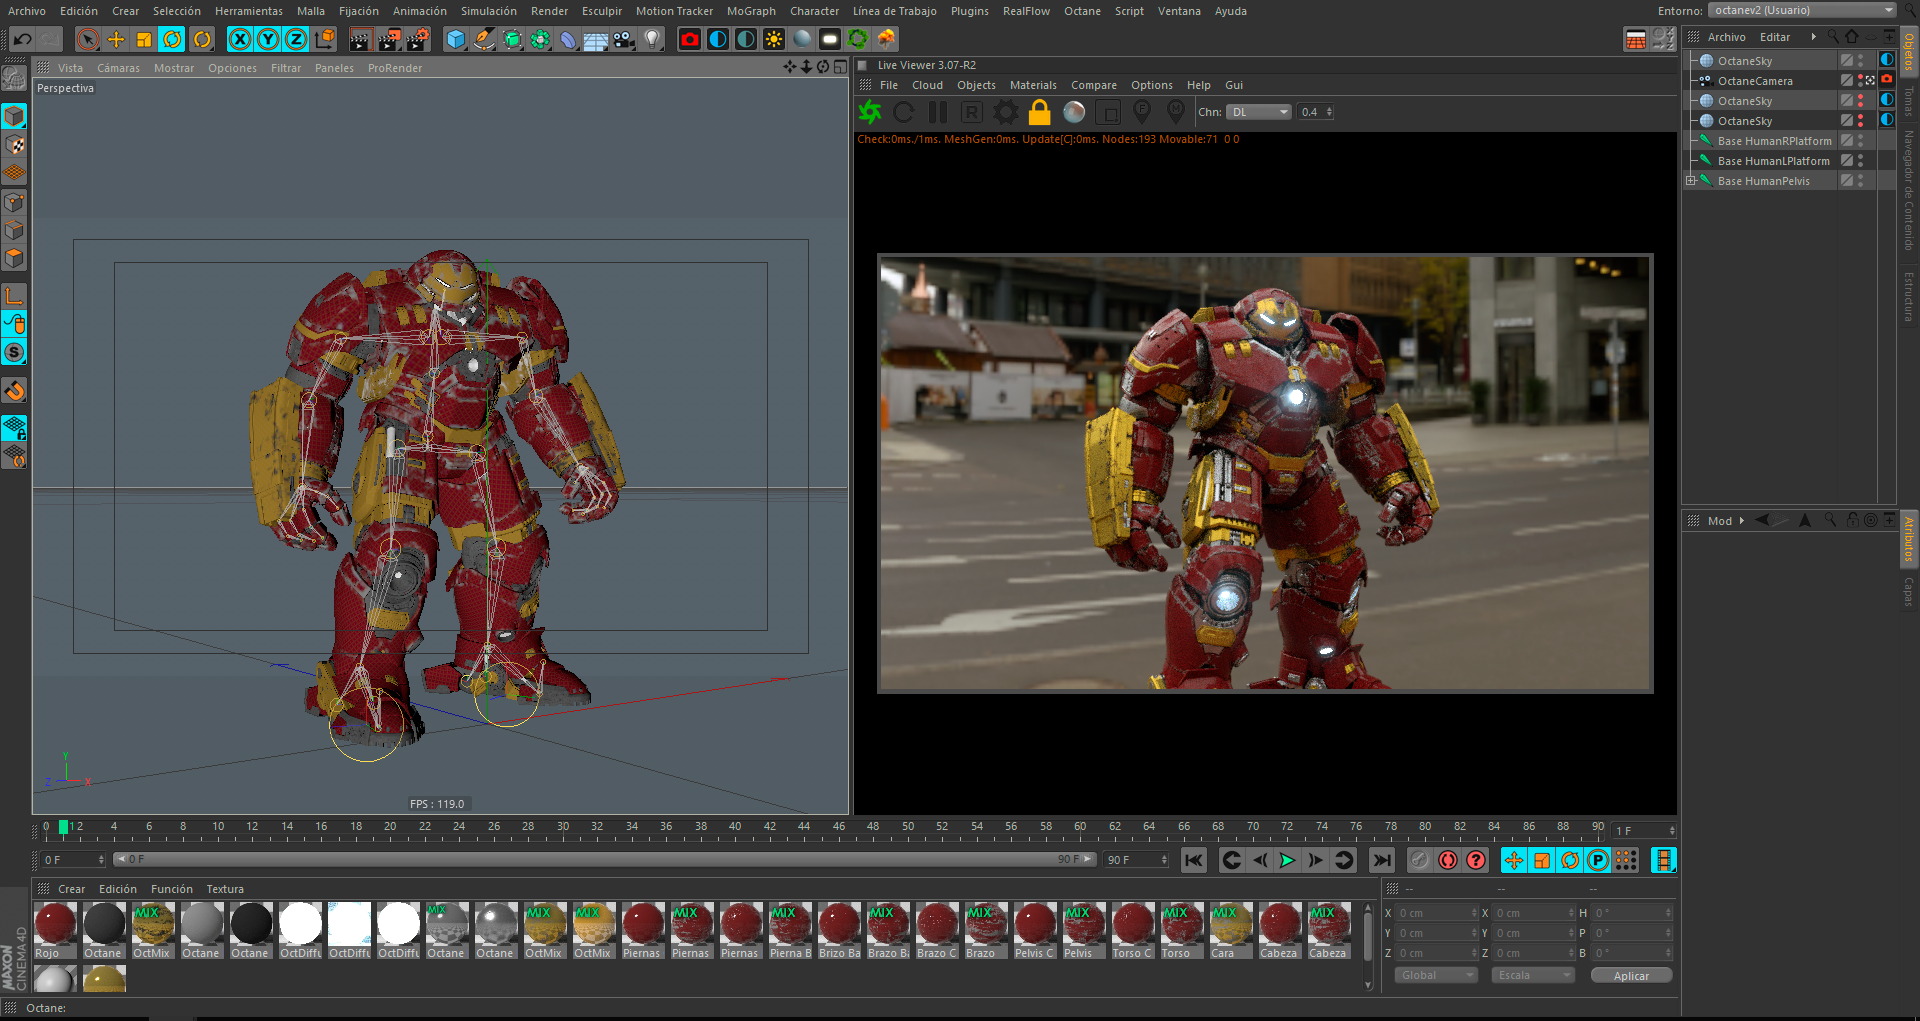
Task: Open the Octane kernel settings gear icon
Action: [1005, 112]
